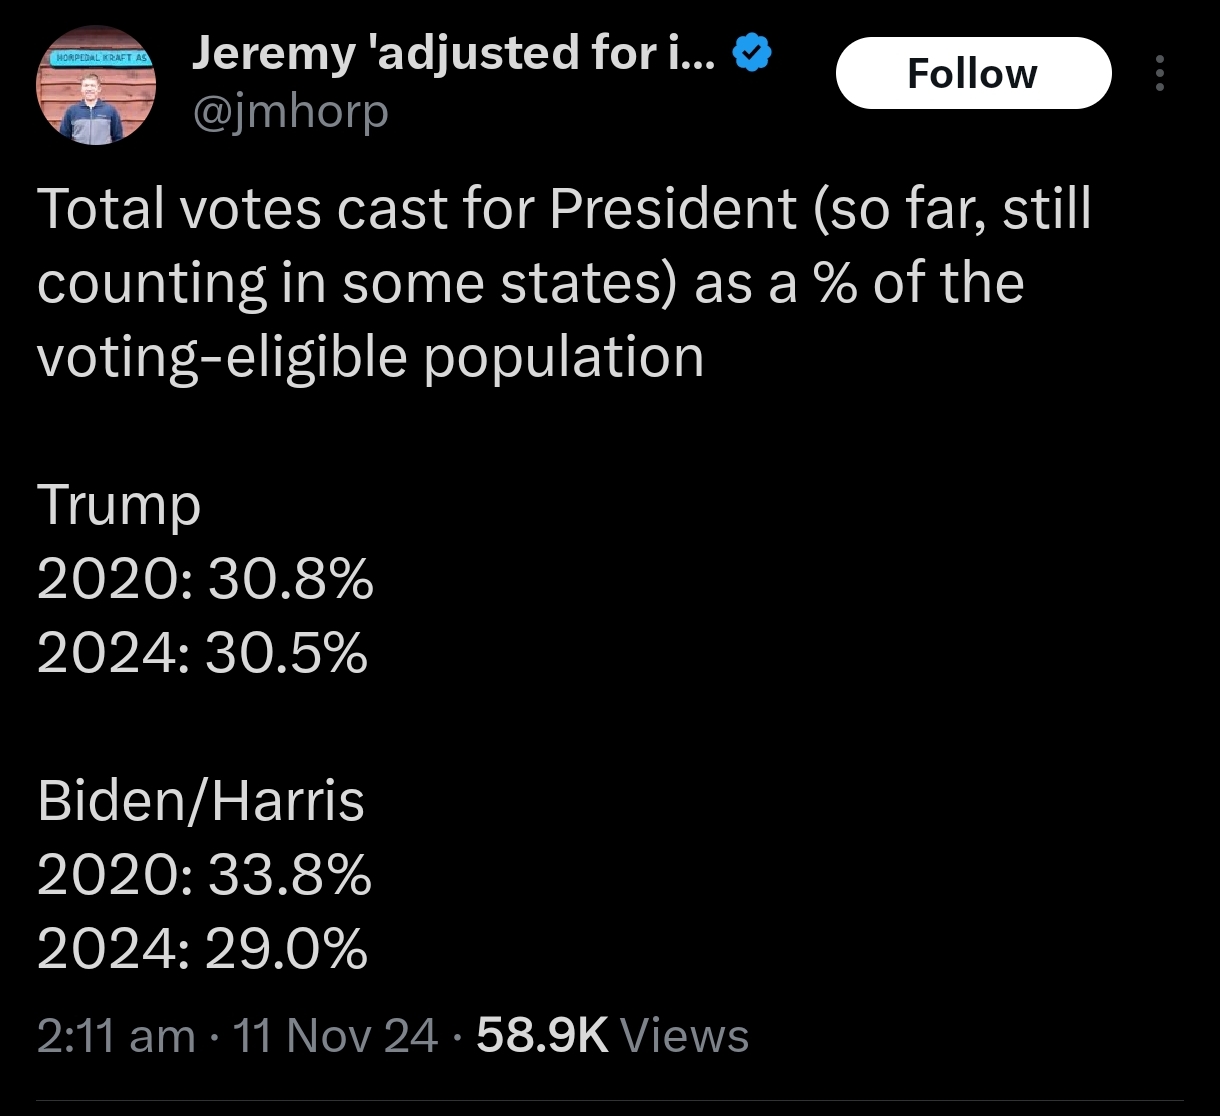Image resolution: width=1220 pixels, height=1116 pixels.
Task: Click the date 11 Nov 24
Action: click(335, 1035)
